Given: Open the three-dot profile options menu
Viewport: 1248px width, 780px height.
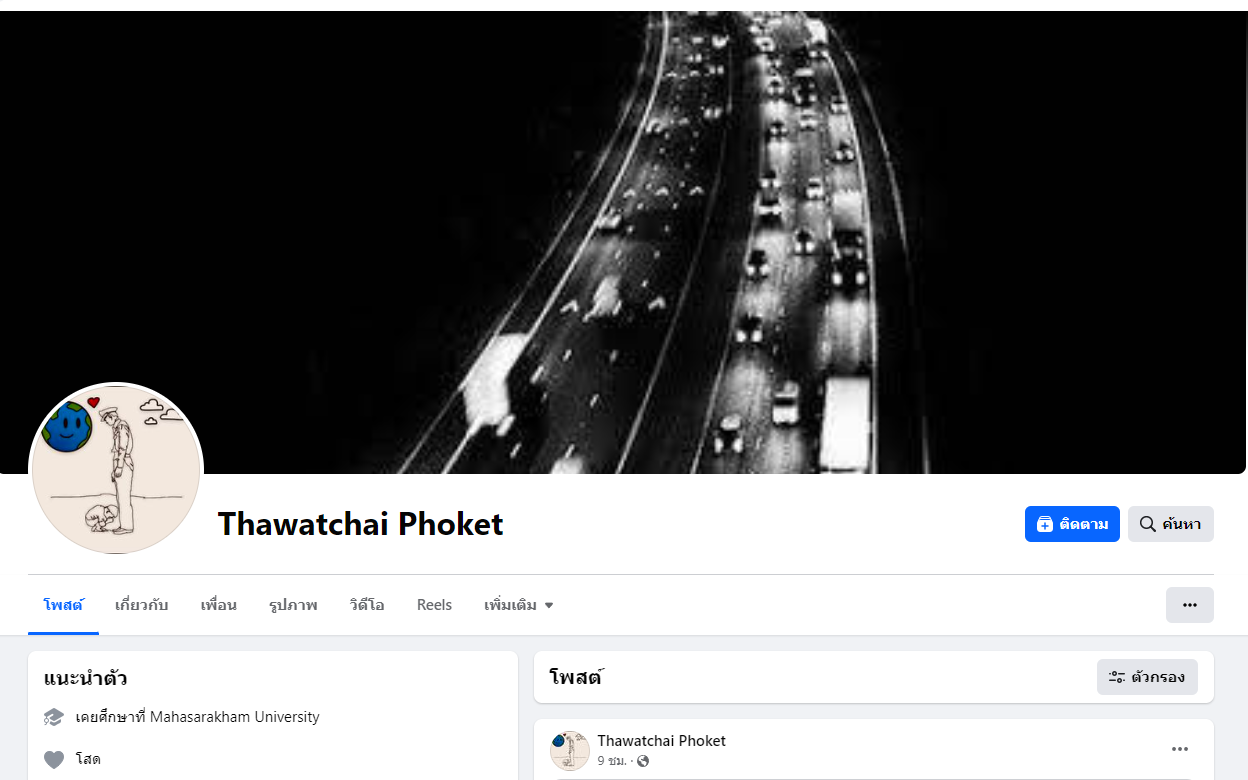Looking at the screenshot, I should 1190,605.
